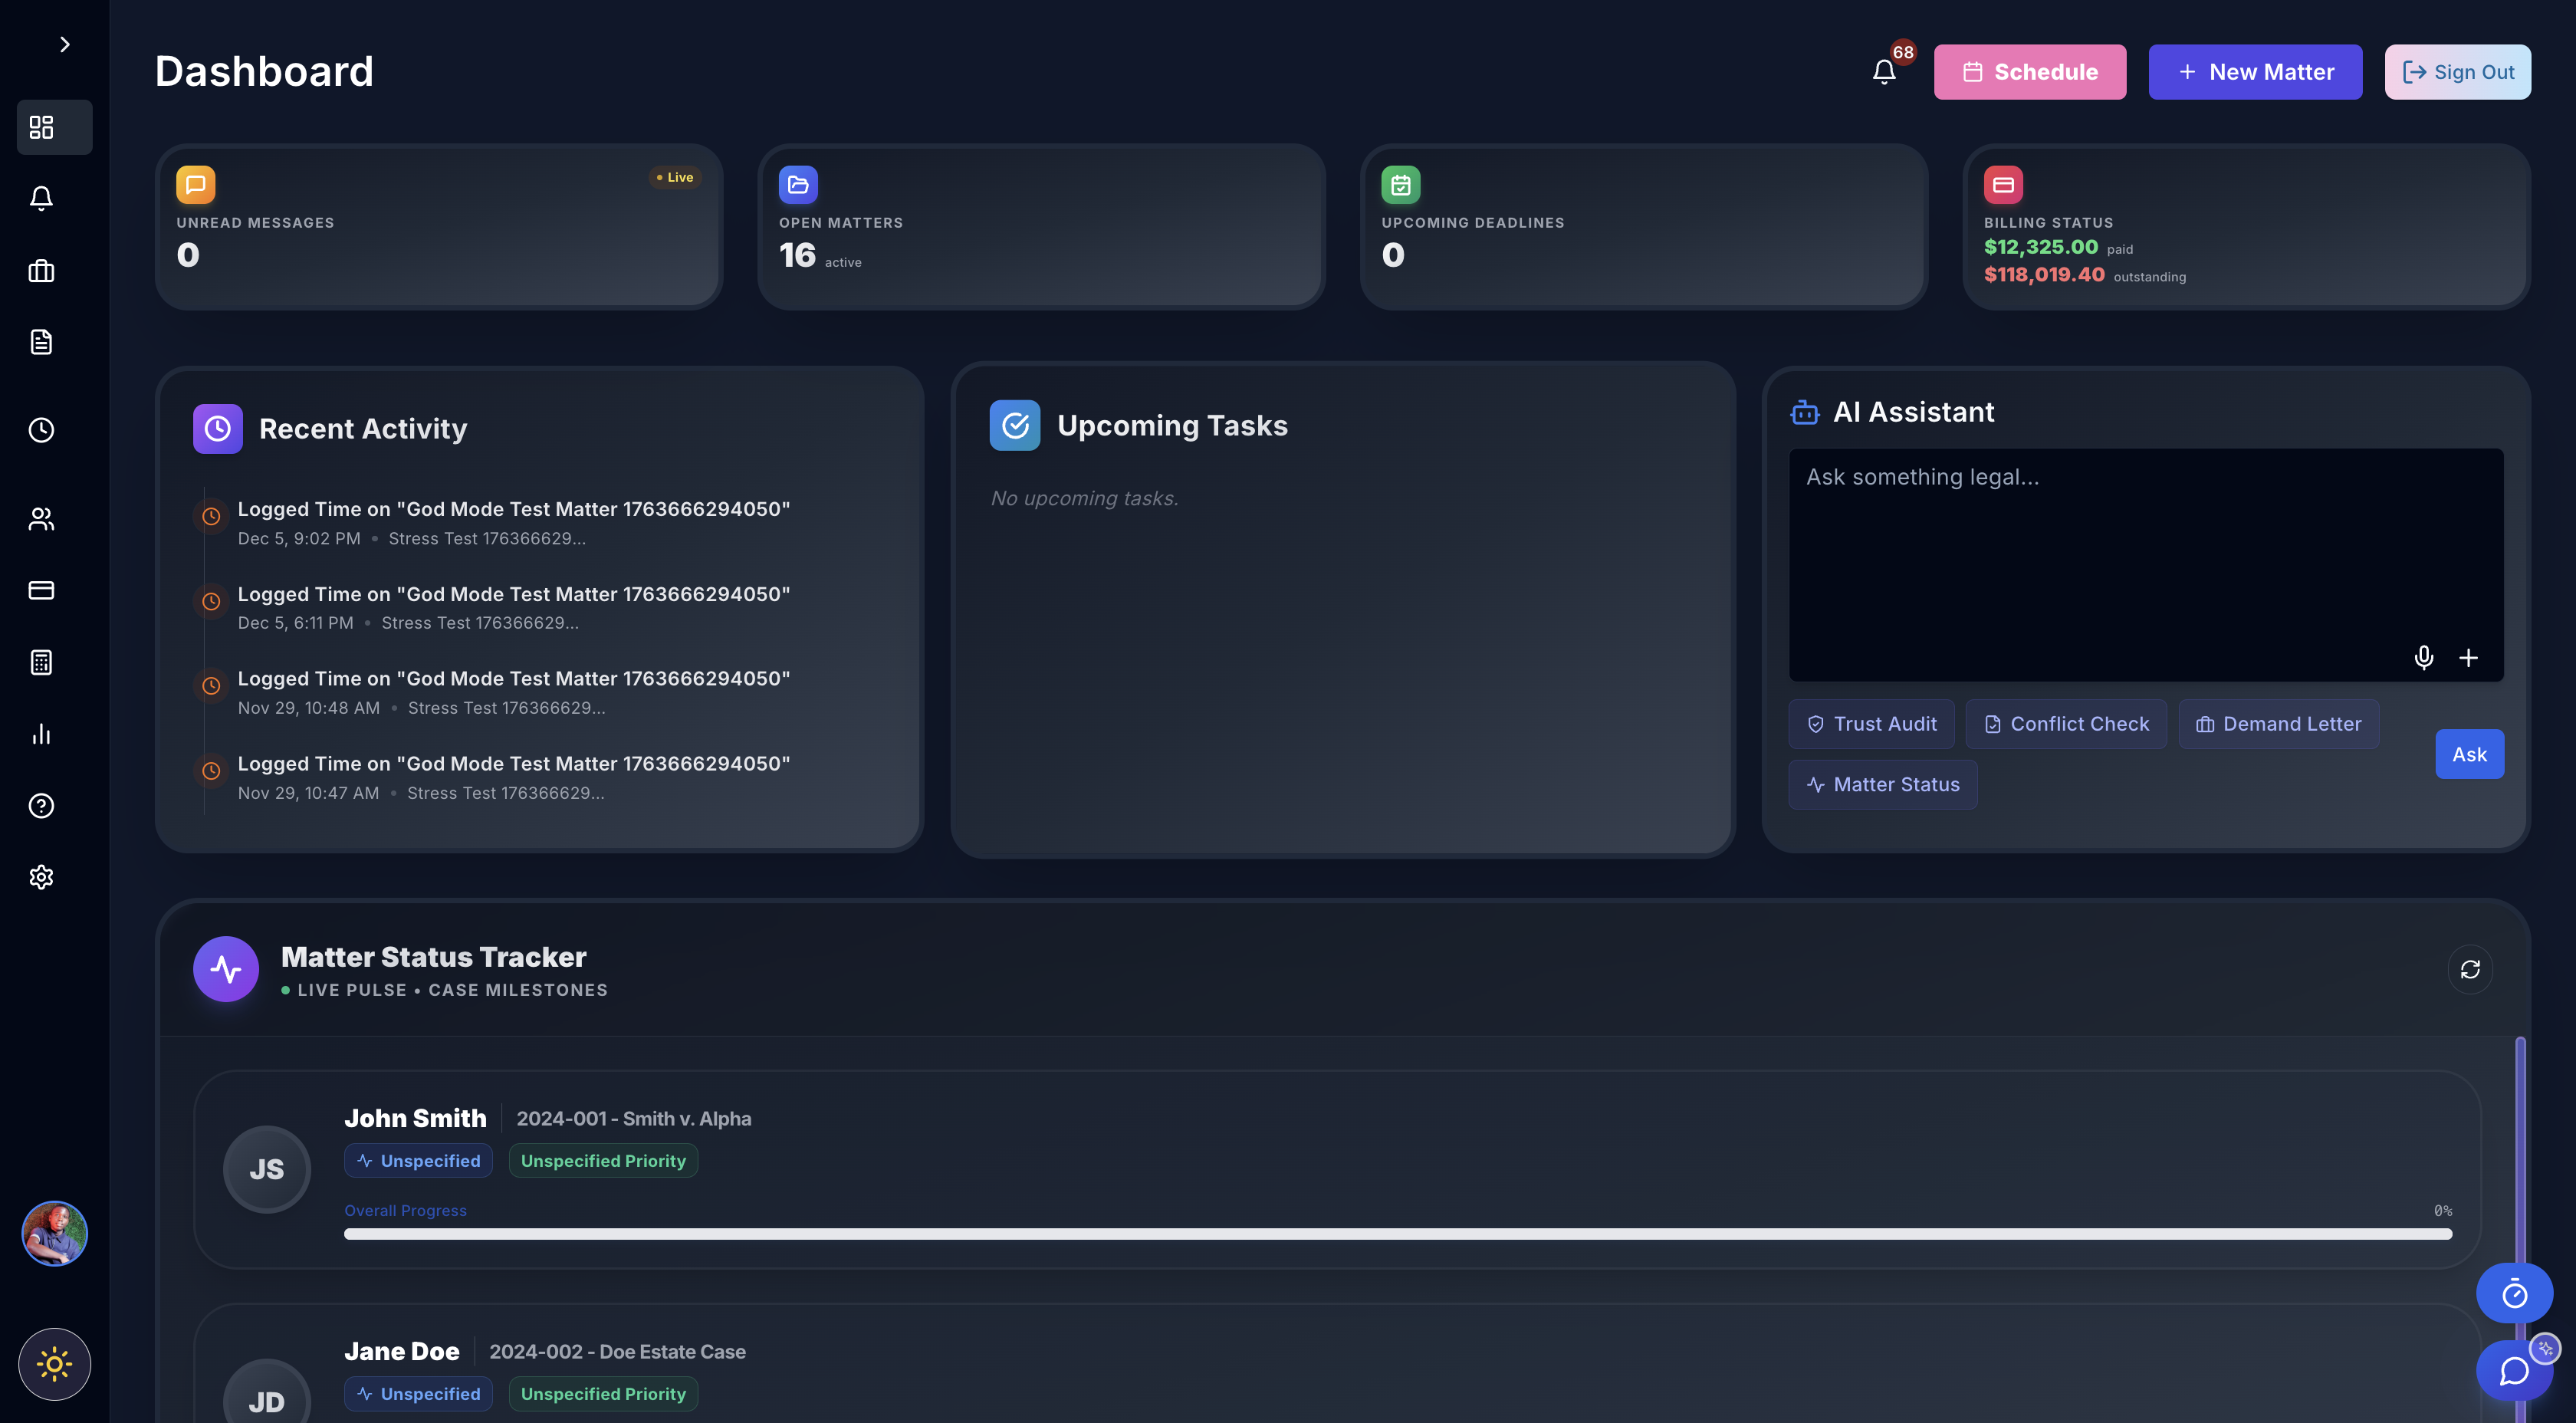This screenshot has height=1423, width=2576.
Task: Click the 2024-002 - Doe Estate Case label
Action: [x=617, y=1352]
